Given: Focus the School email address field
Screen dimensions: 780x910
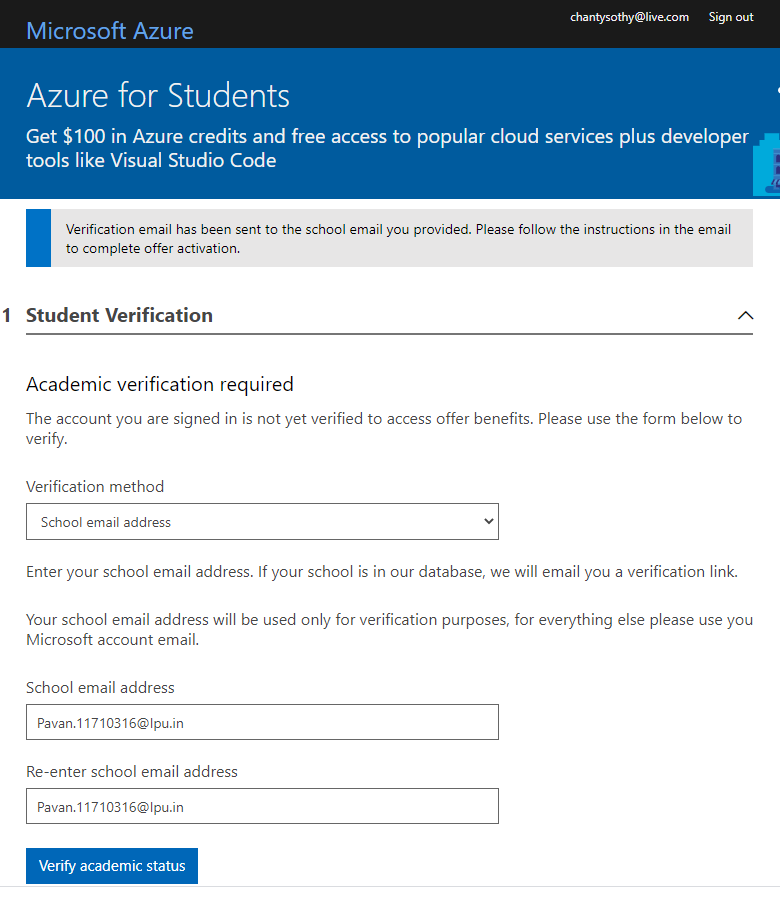Looking at the screenshot, I should 262,722.
